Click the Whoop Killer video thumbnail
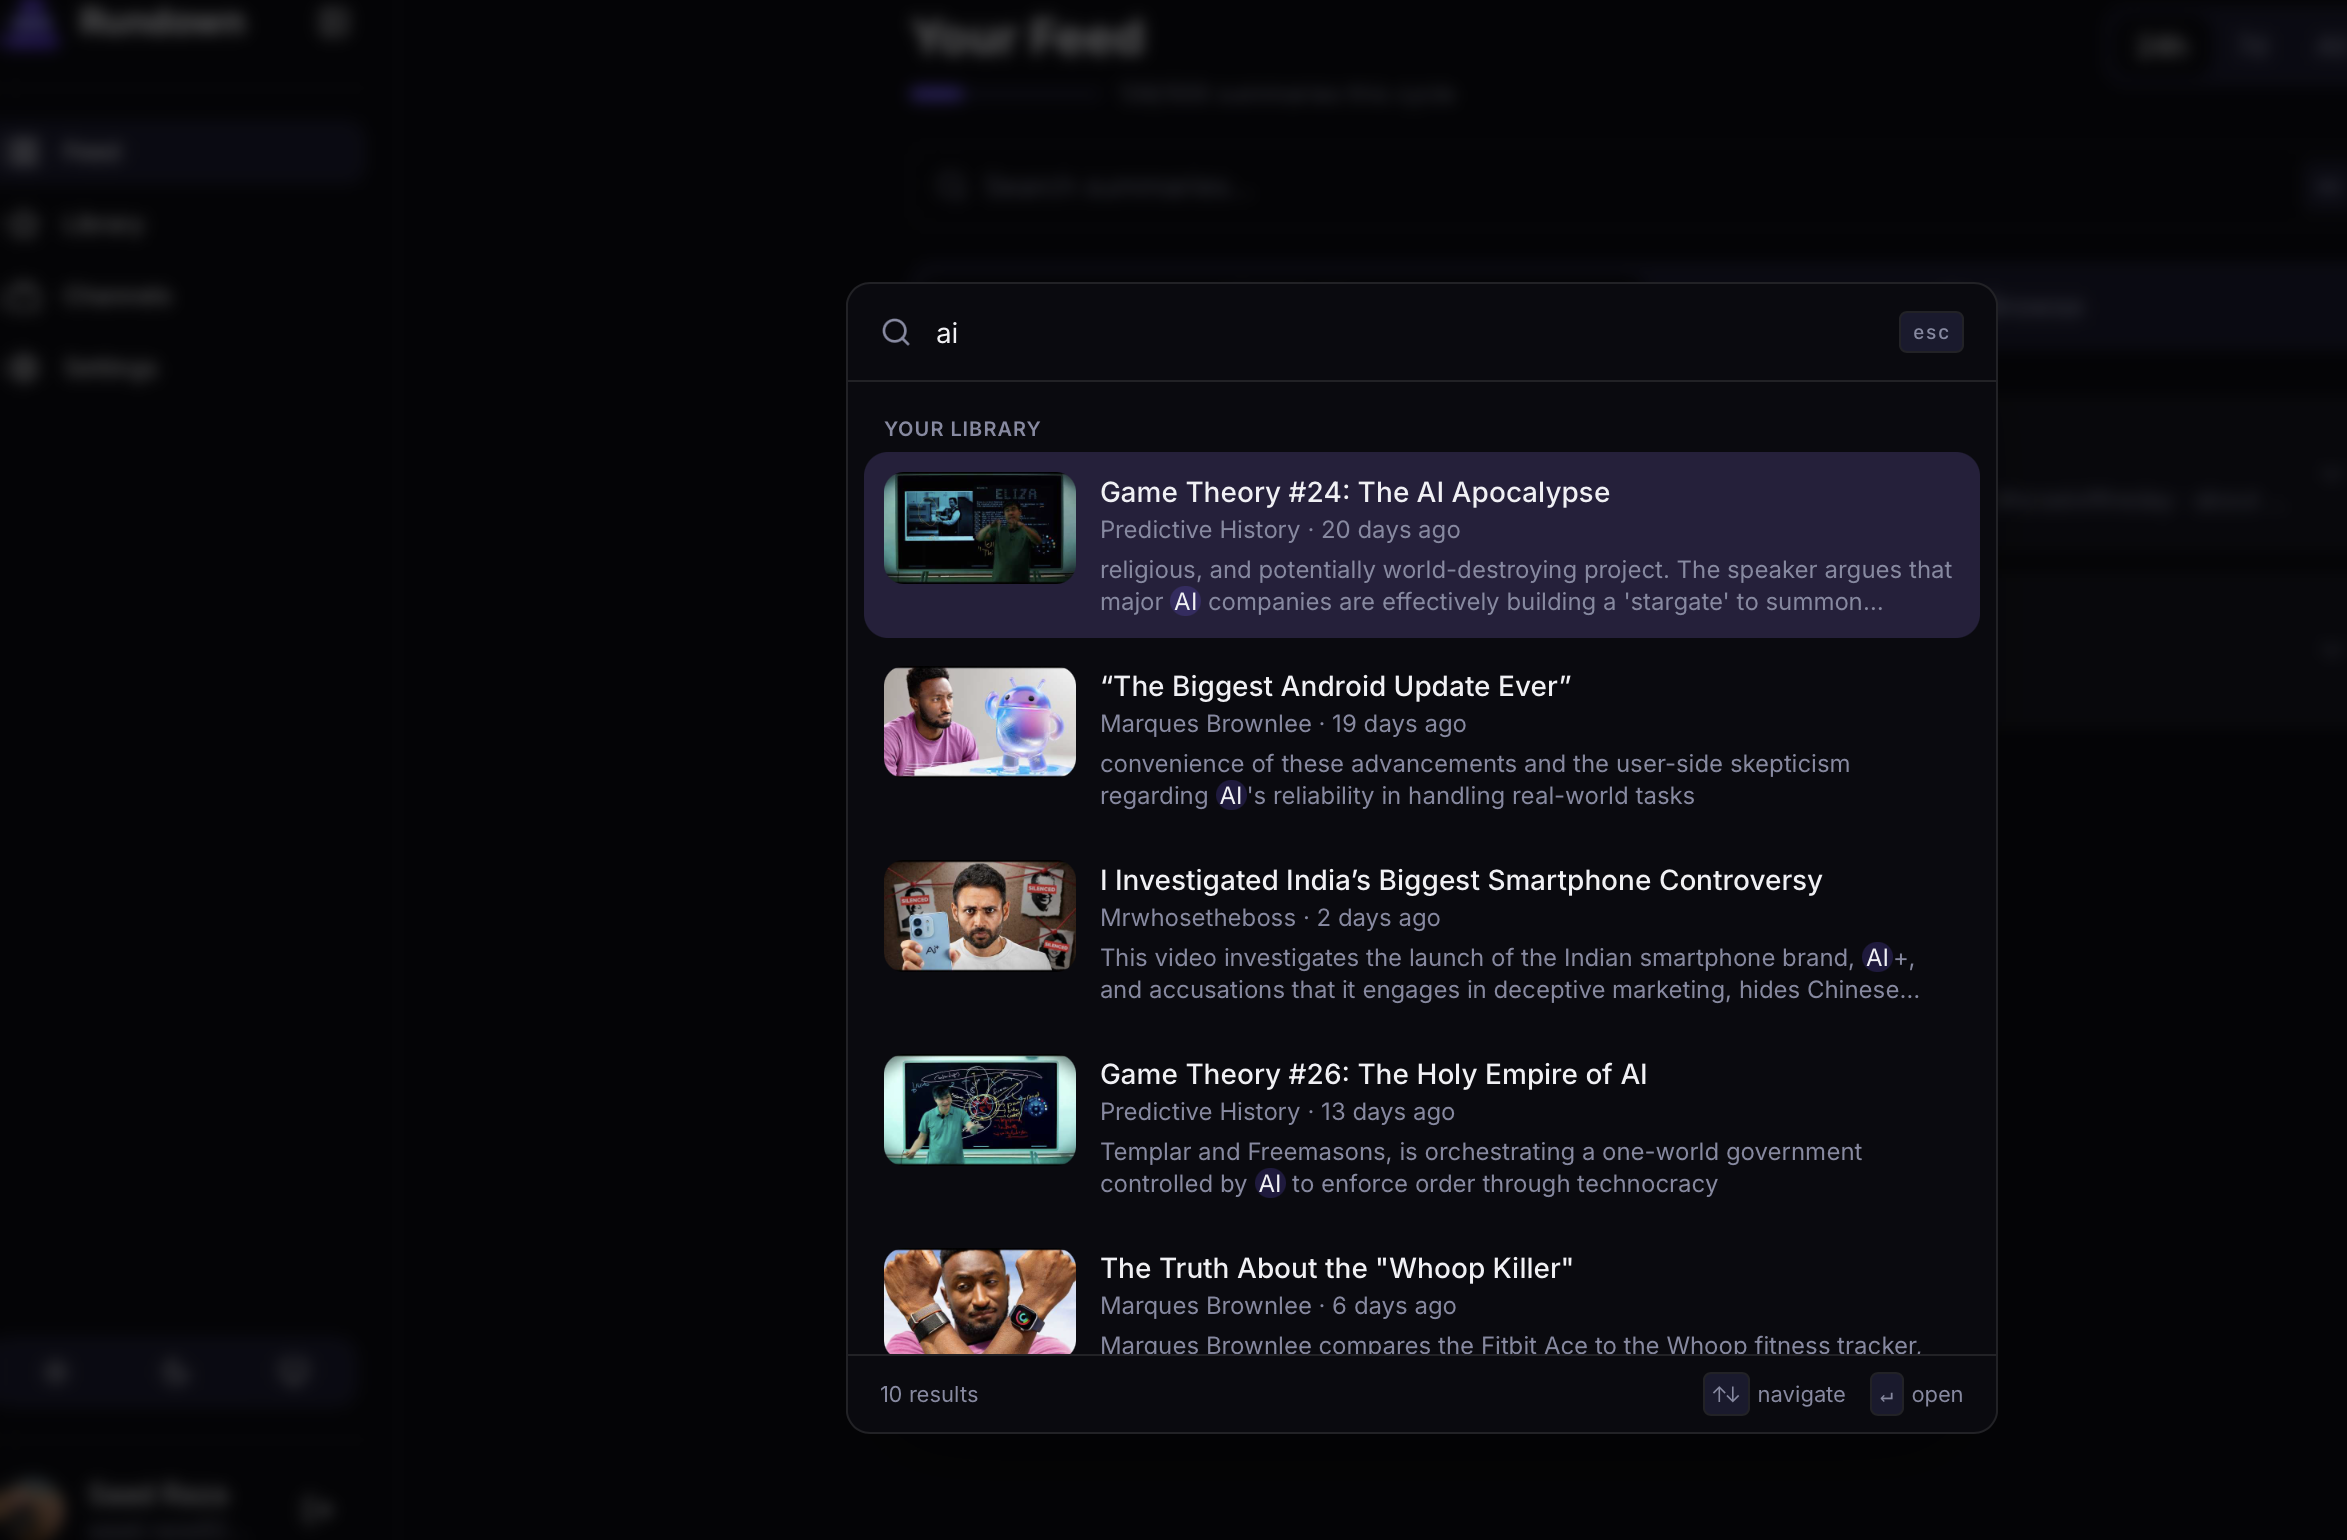2347x1540 pixels. tap(979, 1302)
